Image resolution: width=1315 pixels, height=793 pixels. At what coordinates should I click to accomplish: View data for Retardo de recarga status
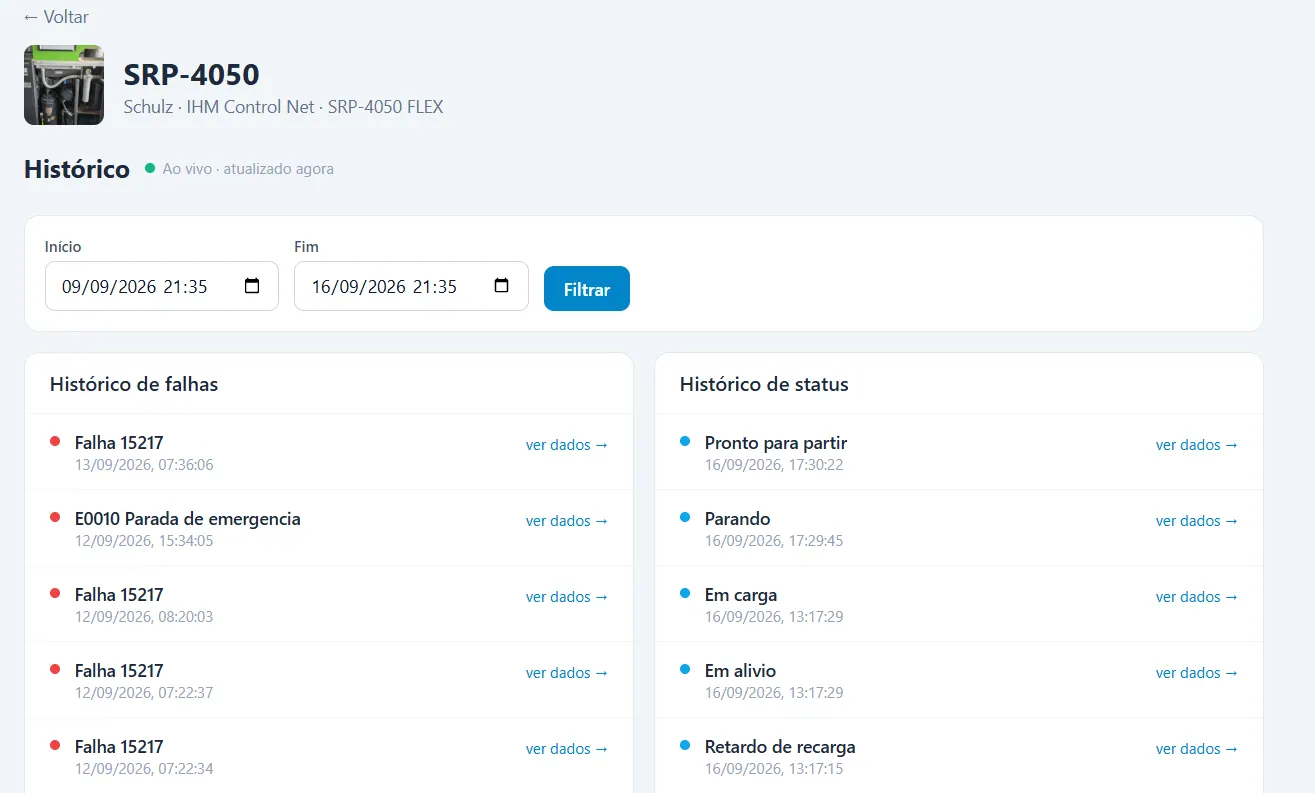point(1197,749)
